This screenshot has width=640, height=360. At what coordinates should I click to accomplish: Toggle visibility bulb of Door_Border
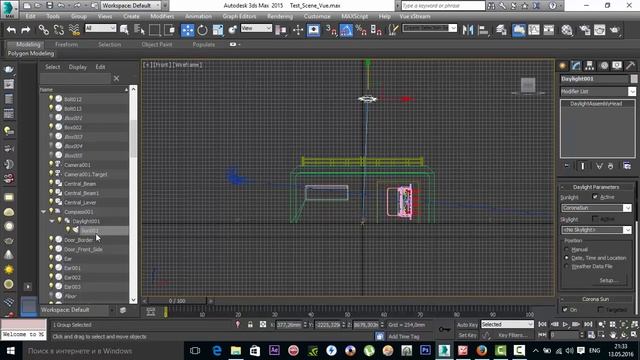[51, 239]
